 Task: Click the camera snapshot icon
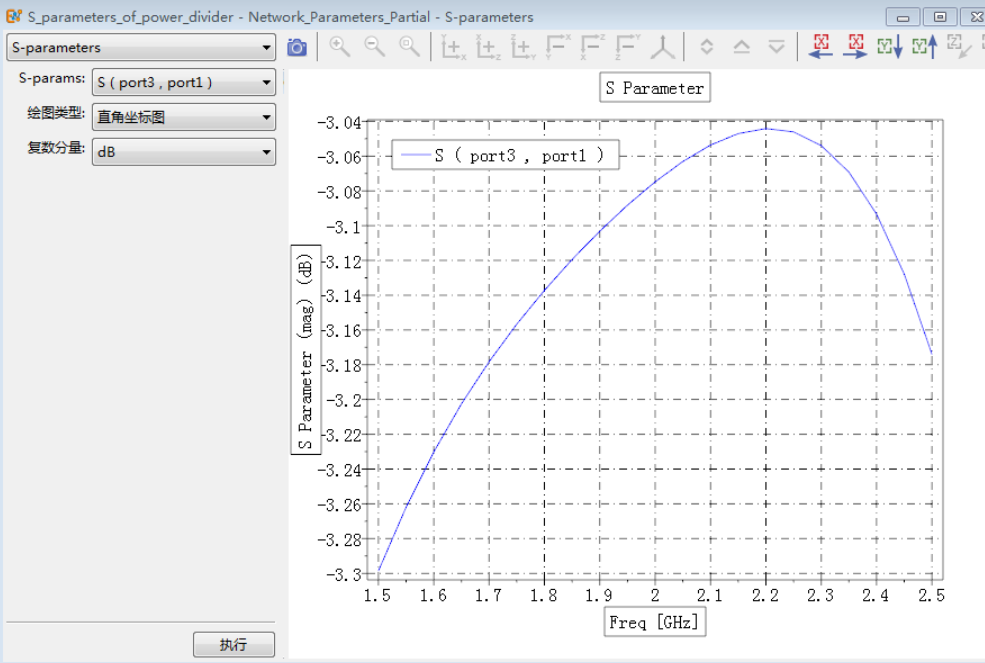tap(297, 47)
